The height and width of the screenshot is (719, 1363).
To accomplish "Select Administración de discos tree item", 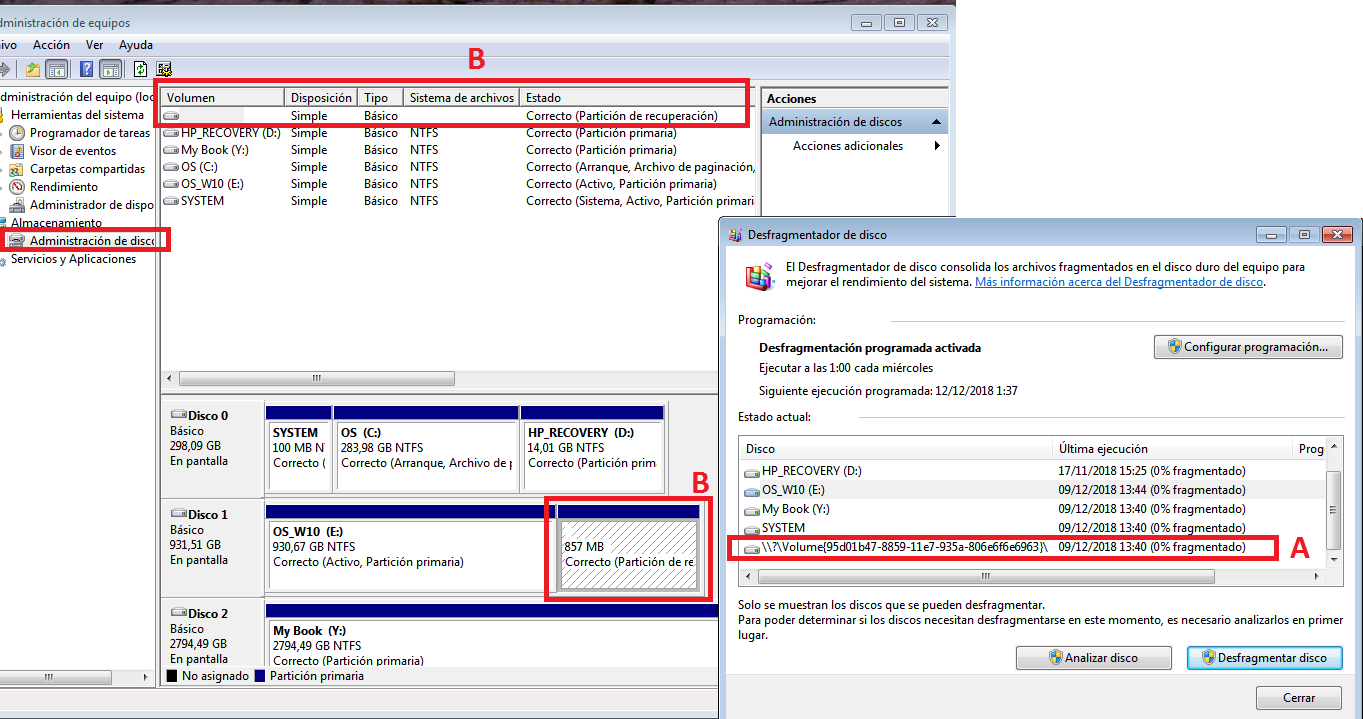I will click(91, 241).
